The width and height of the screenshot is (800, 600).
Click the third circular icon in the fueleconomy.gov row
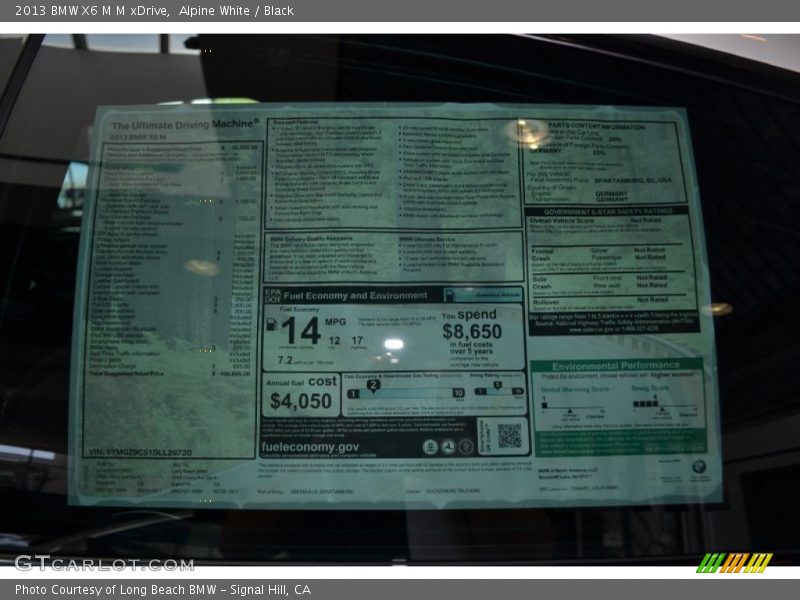466,448
